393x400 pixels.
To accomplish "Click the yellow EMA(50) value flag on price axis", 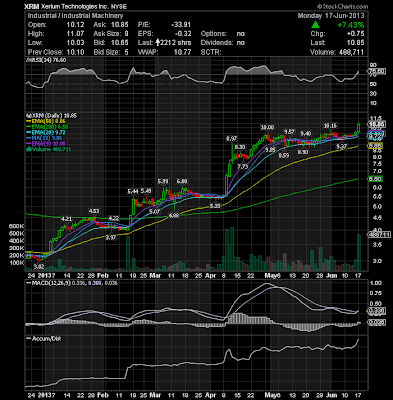I will (375, 146).
